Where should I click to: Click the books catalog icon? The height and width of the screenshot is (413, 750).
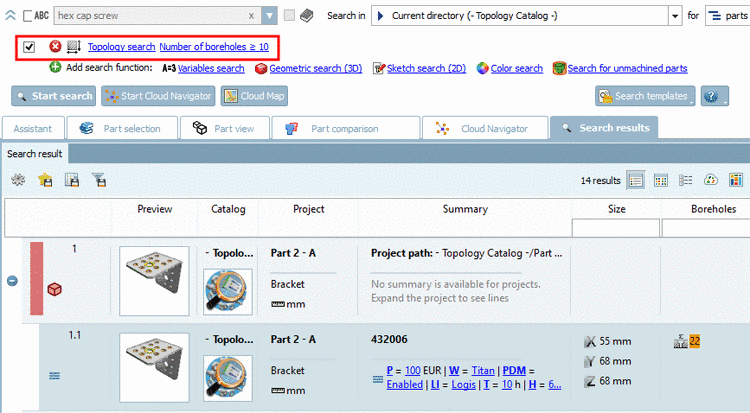coord(307,15)
